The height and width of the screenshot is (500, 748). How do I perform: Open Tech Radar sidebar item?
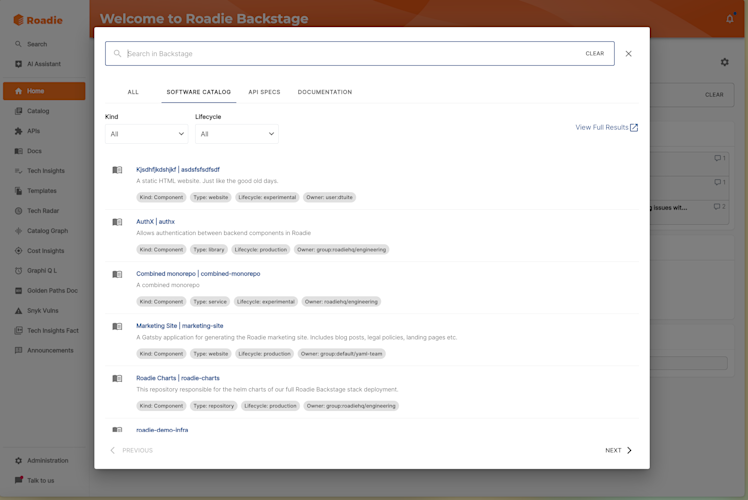coord(37,211)
